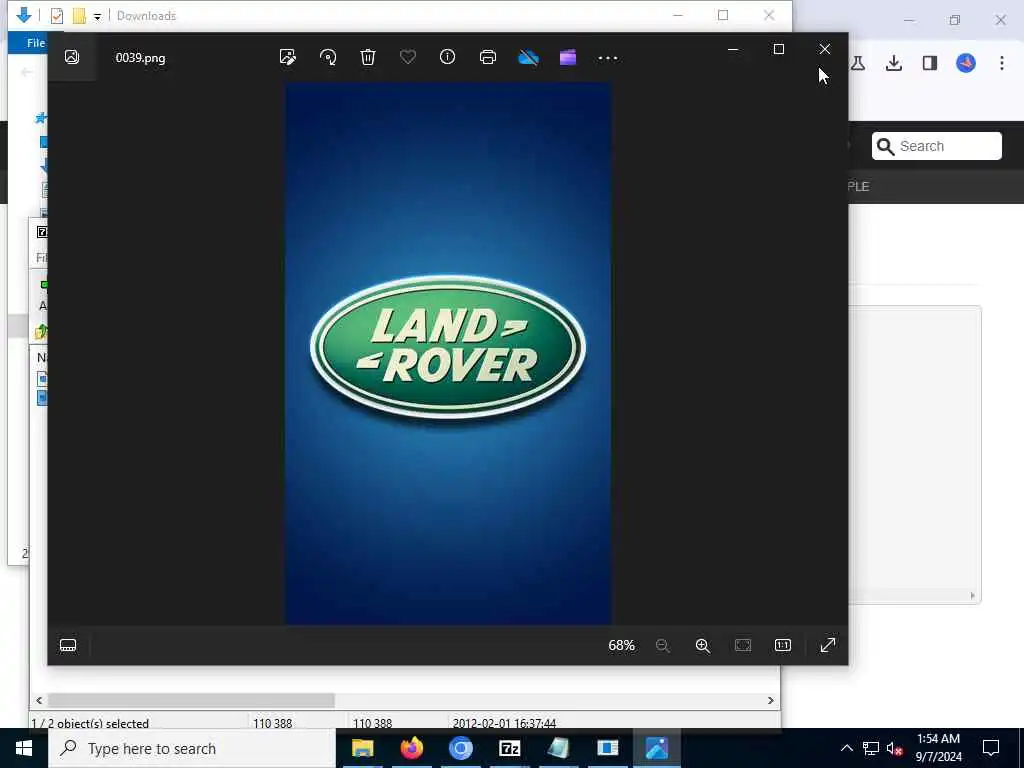Minimize the Photos viewer window
Screen dimensions: 1024x768
[733, 49]
